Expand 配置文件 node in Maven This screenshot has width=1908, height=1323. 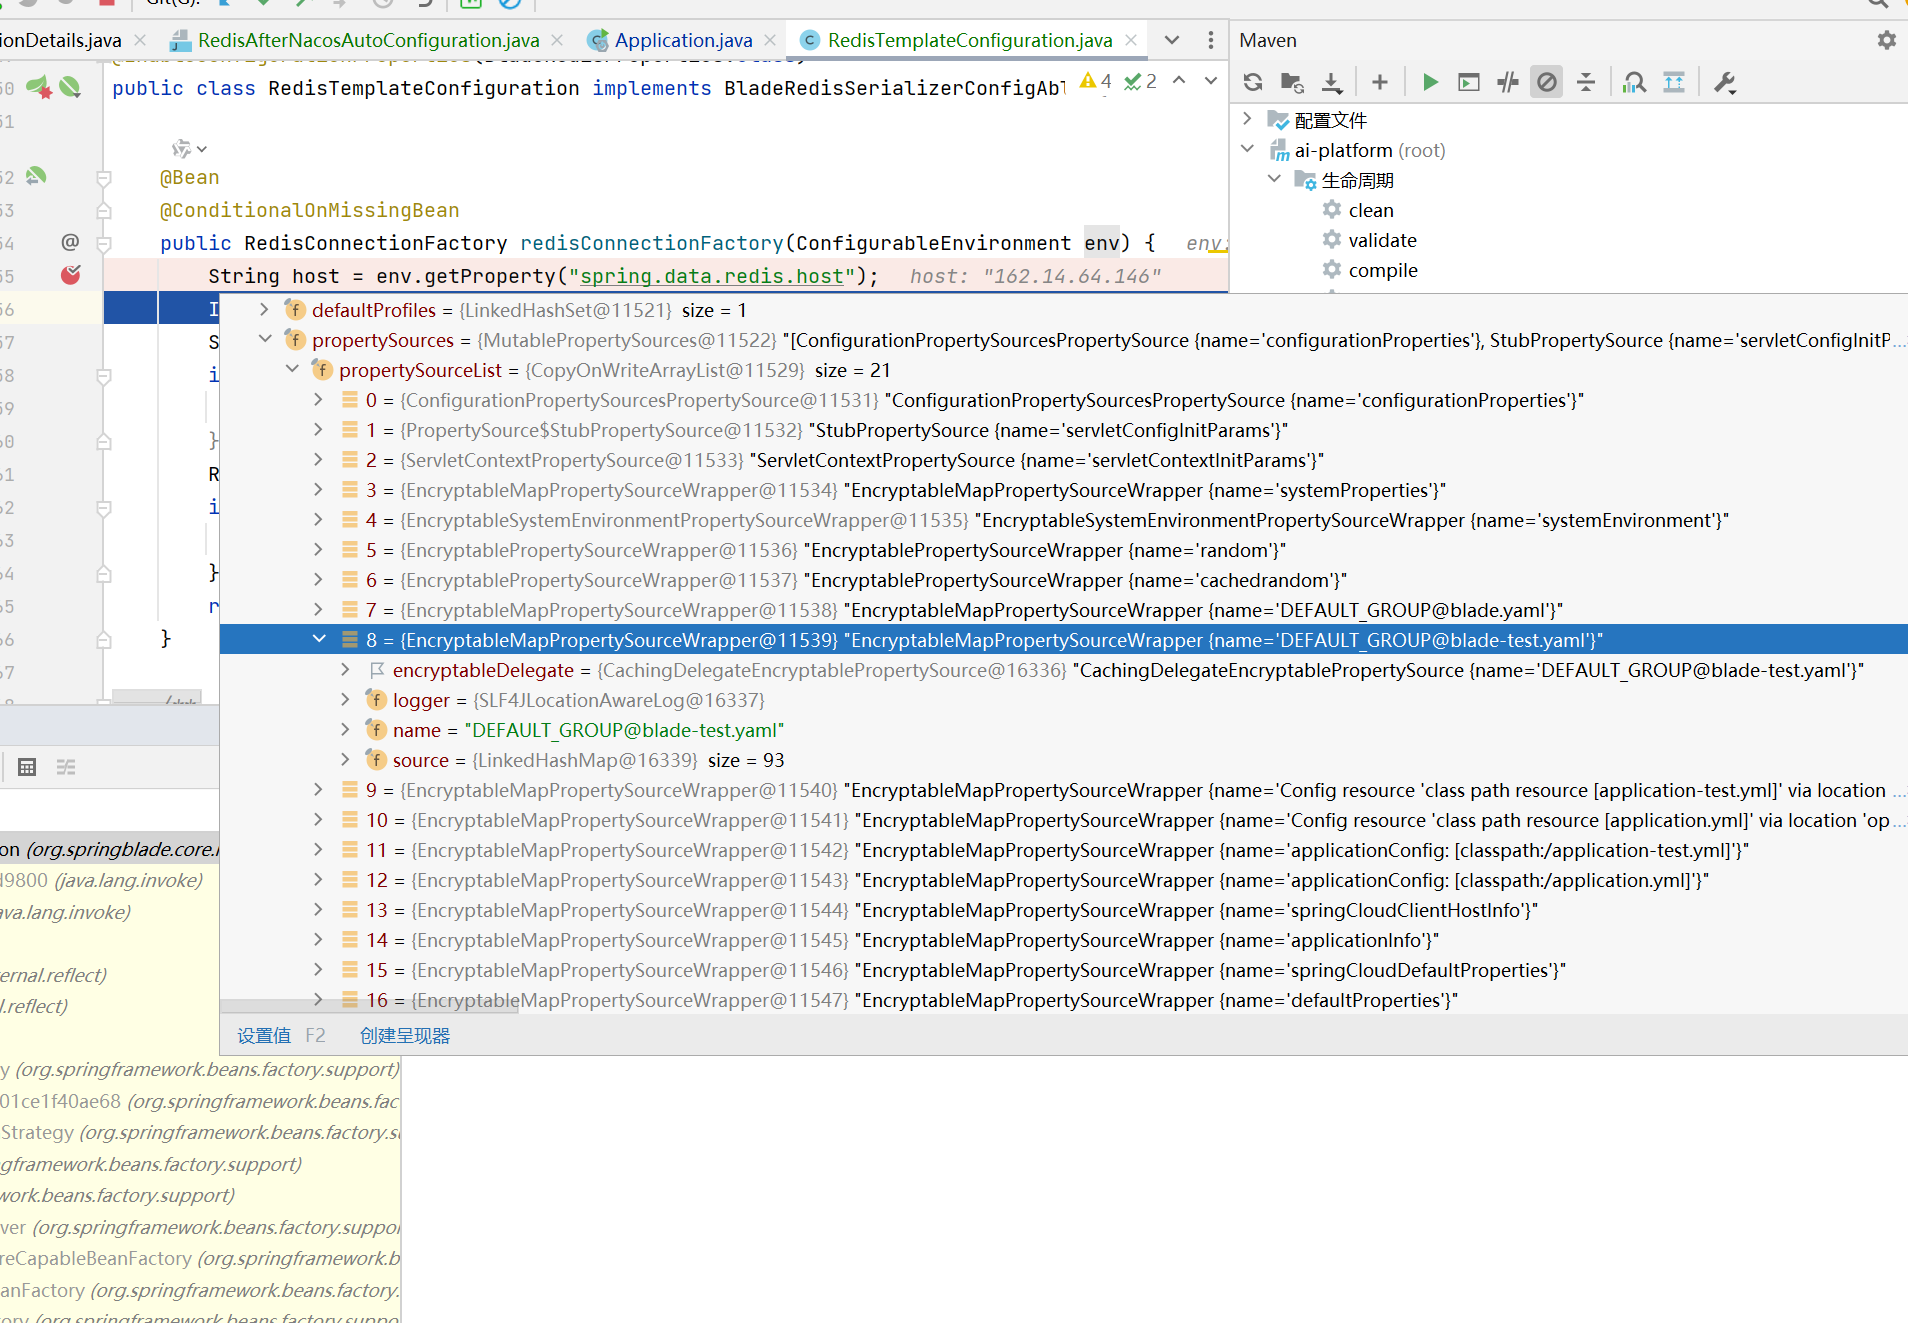click(x=1247, y=119)
